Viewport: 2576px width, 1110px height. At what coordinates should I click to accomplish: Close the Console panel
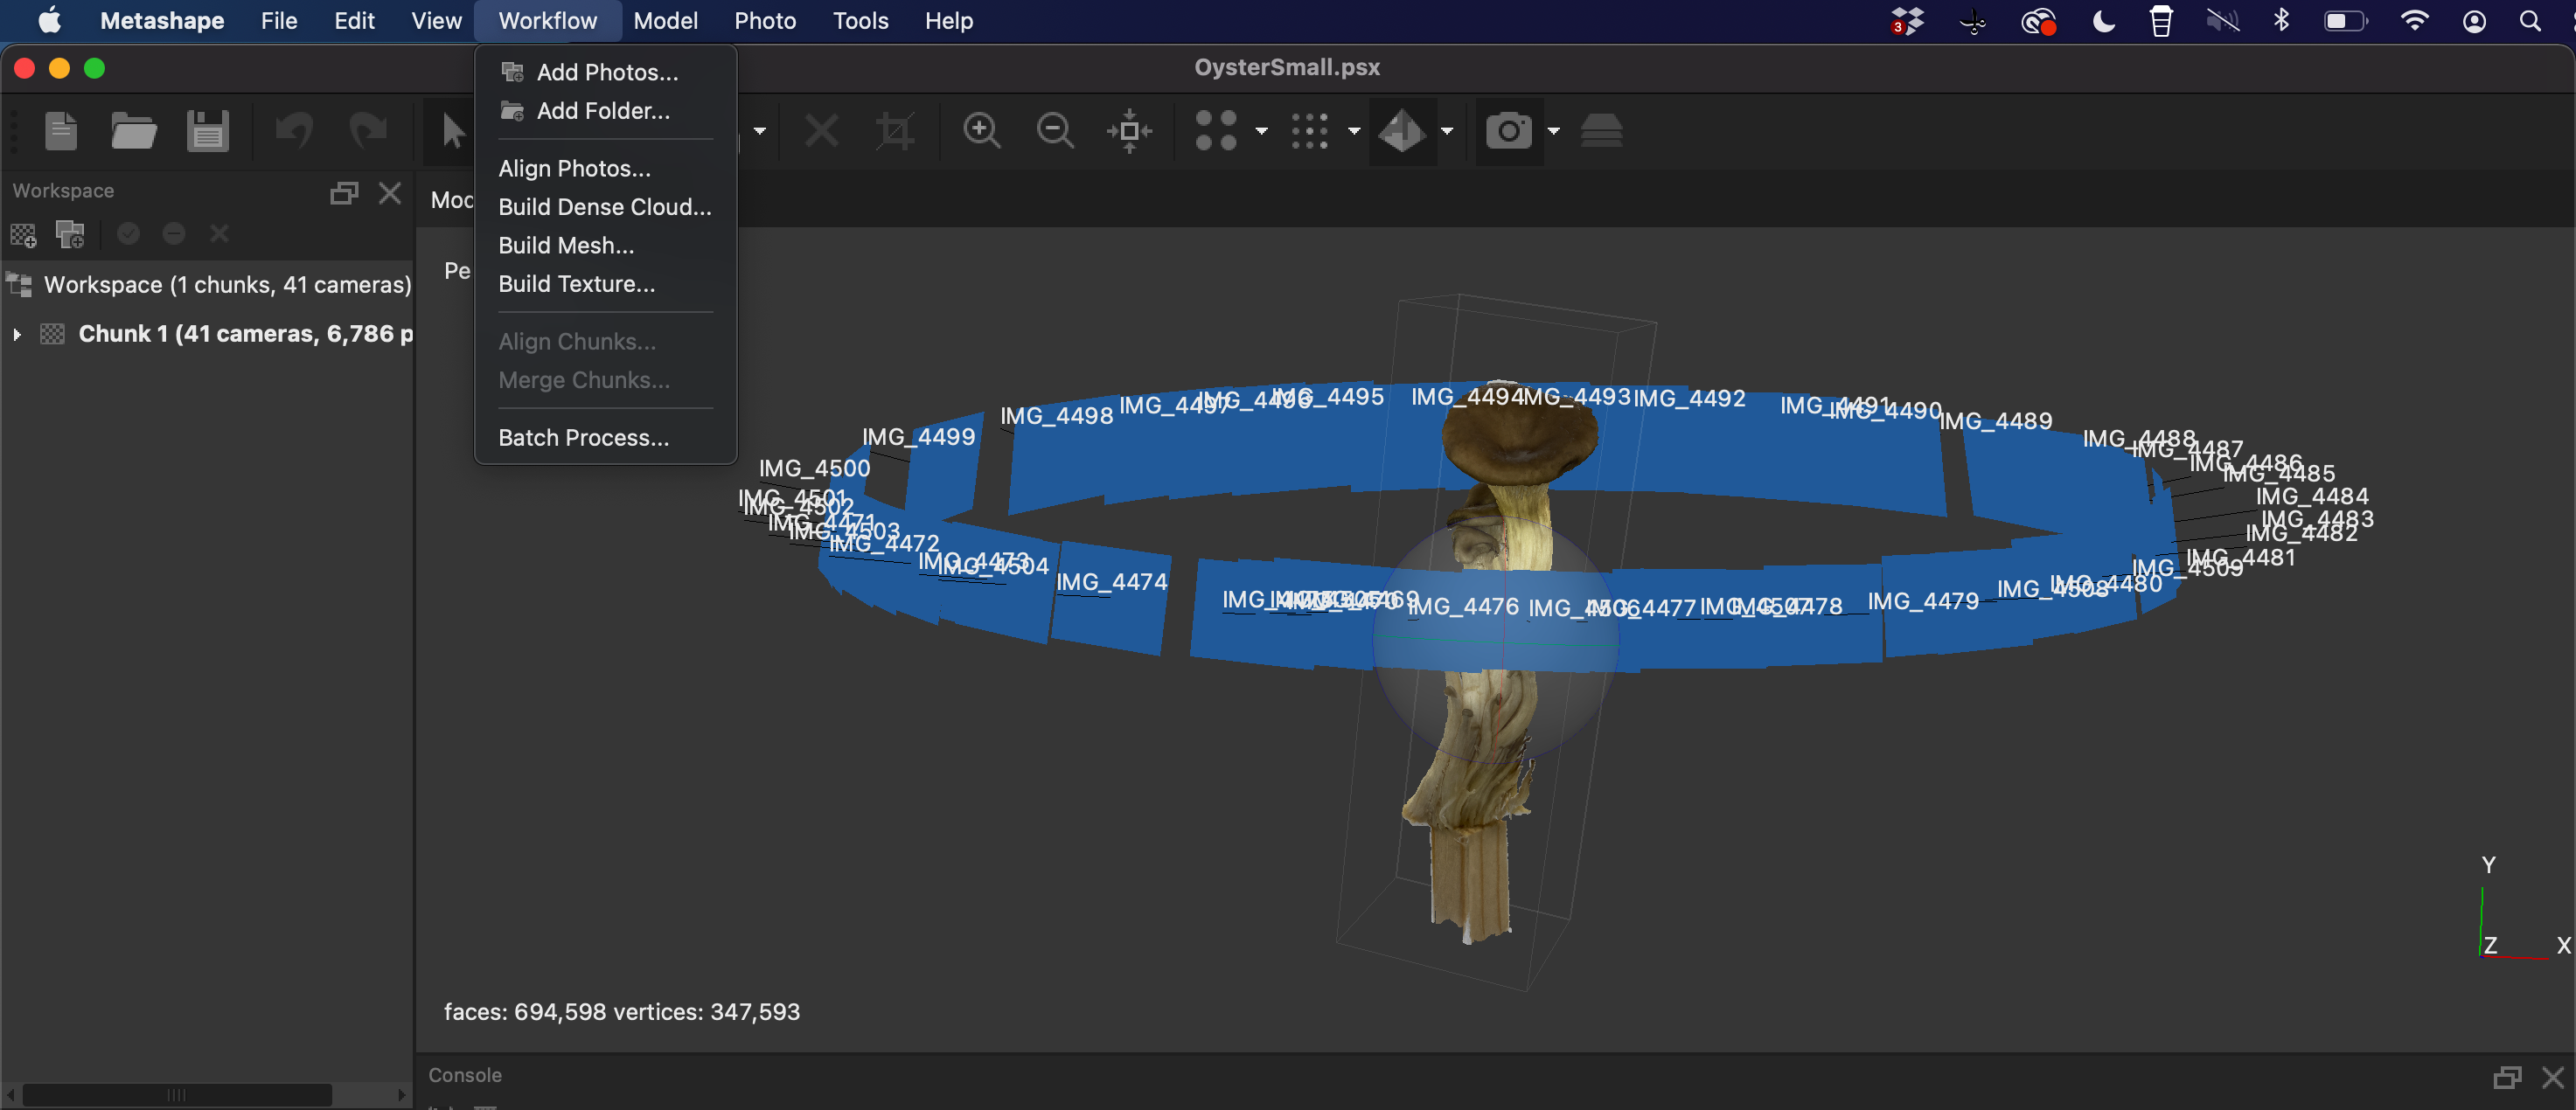point(2553,1076)
